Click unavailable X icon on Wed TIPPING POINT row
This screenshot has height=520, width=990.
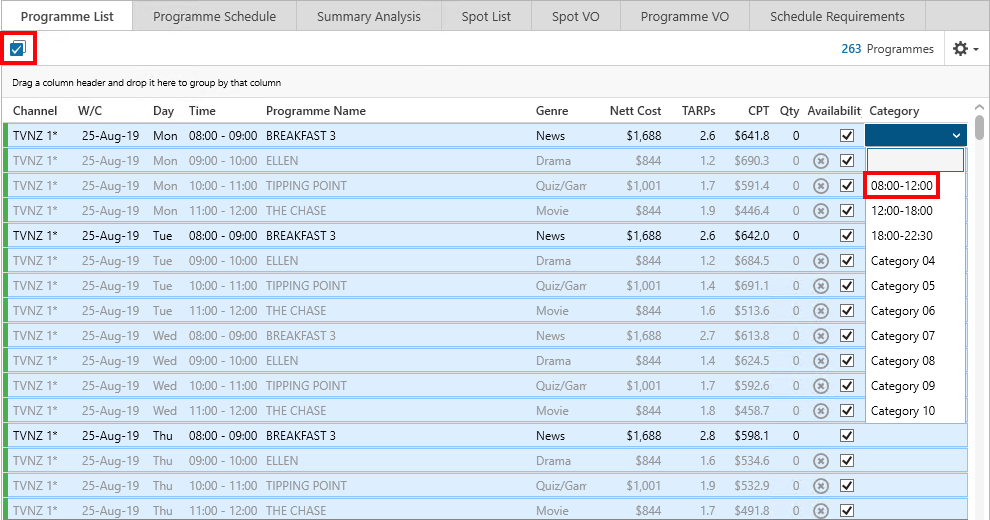[820, 386]
